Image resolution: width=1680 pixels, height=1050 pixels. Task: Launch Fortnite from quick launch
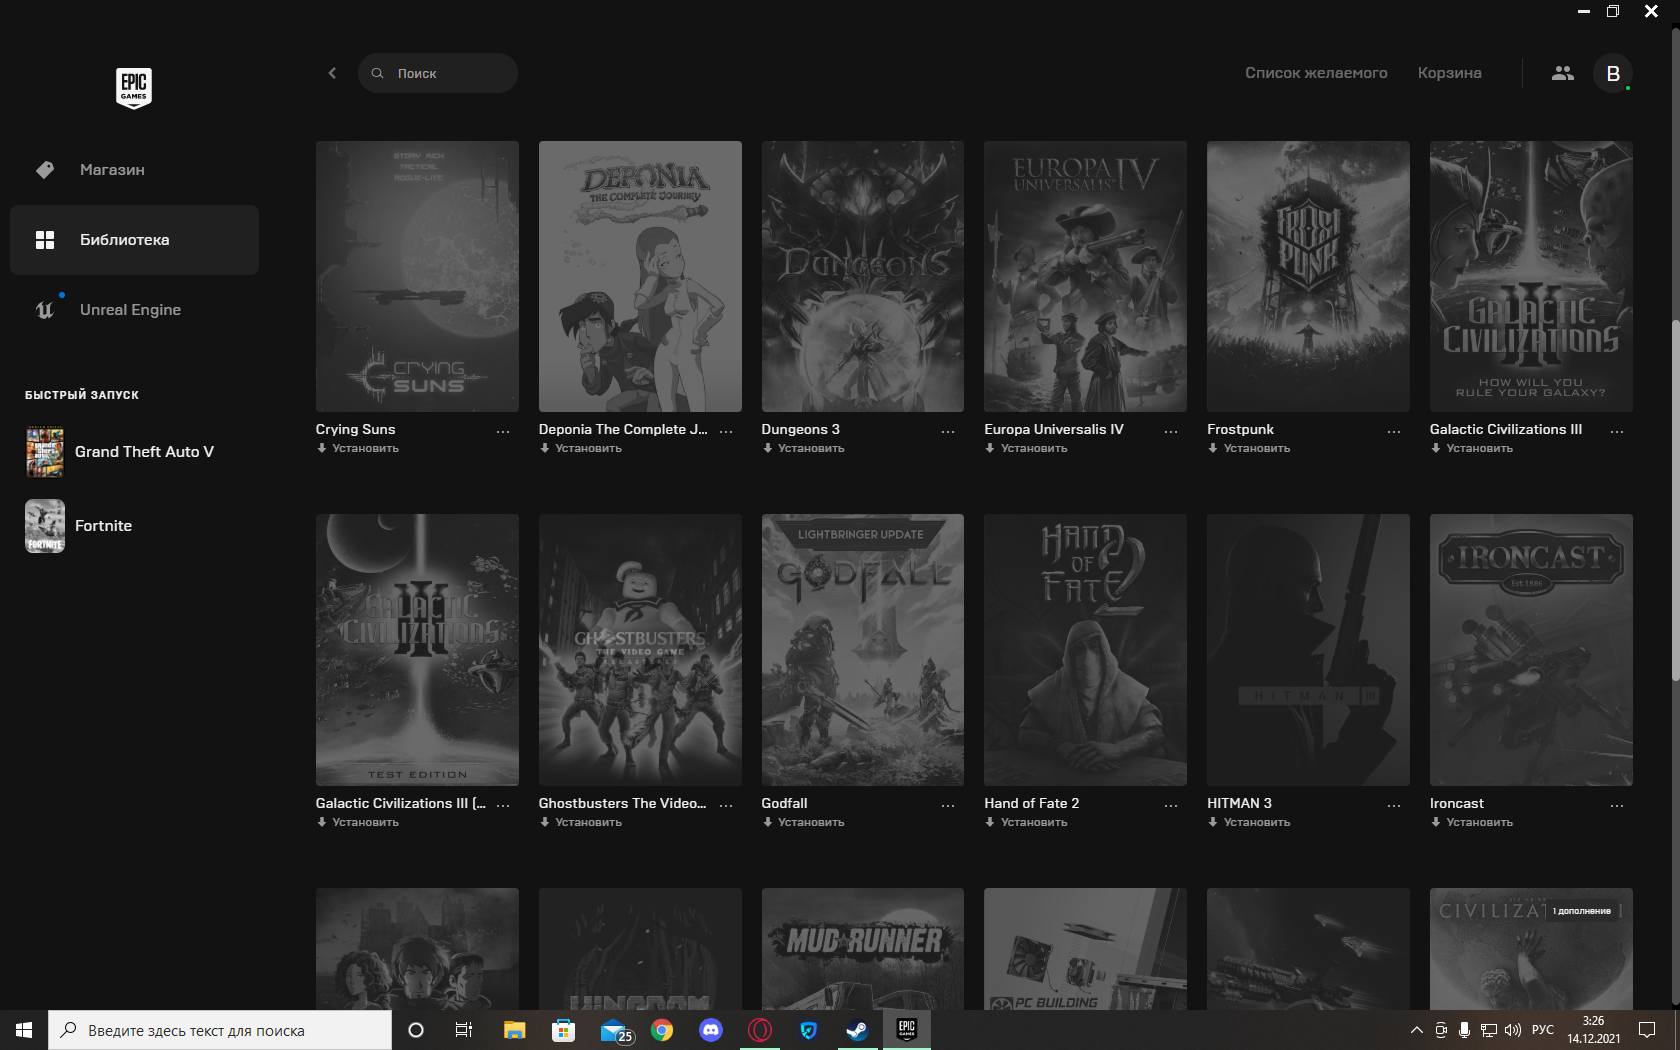click(x=134, y=526)
